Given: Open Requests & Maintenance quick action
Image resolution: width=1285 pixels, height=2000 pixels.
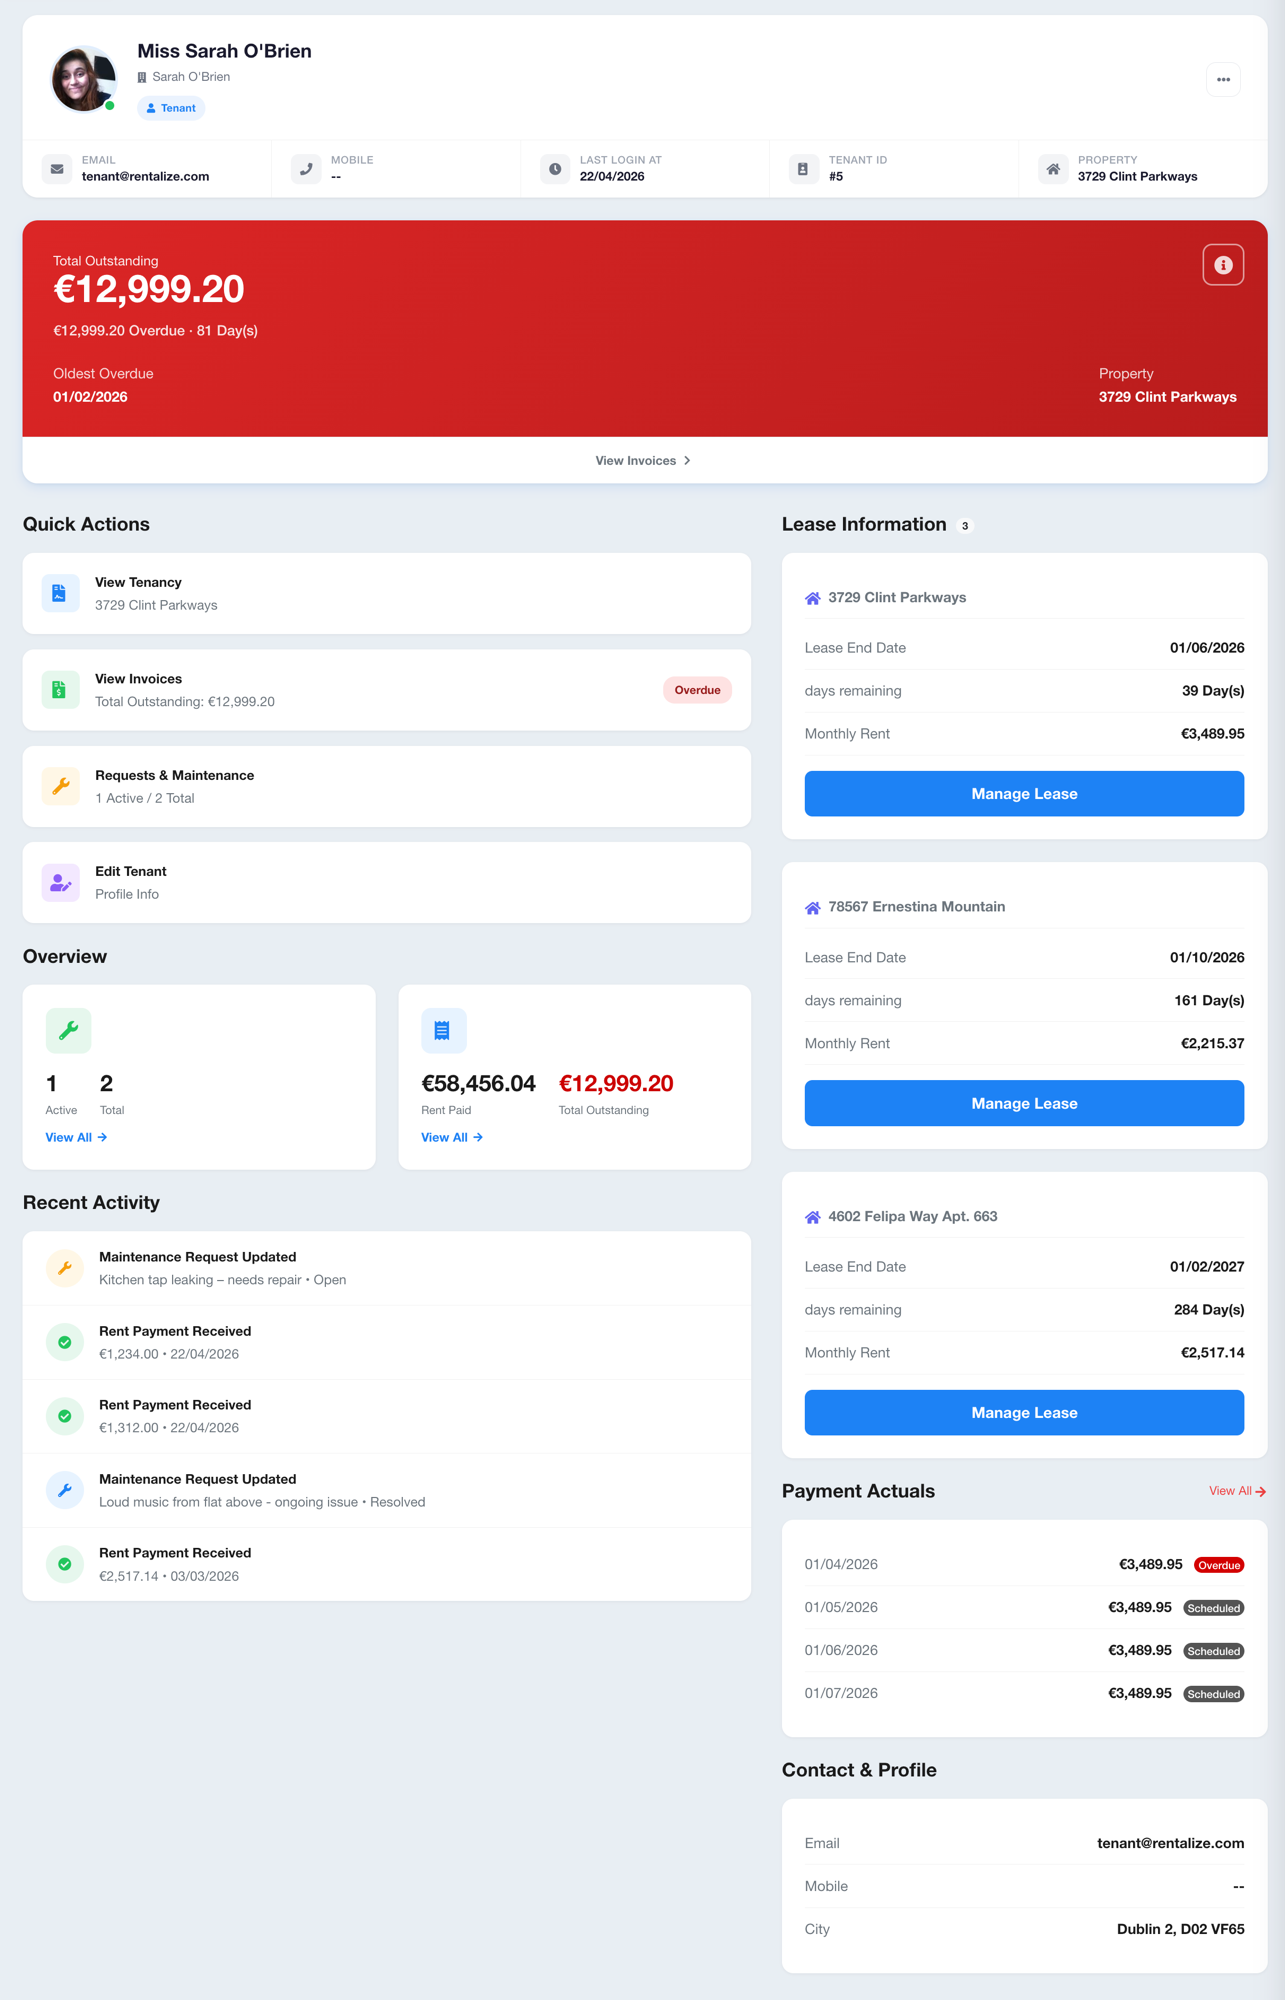Looking at the screenshot, I should (x=386, y=786).
